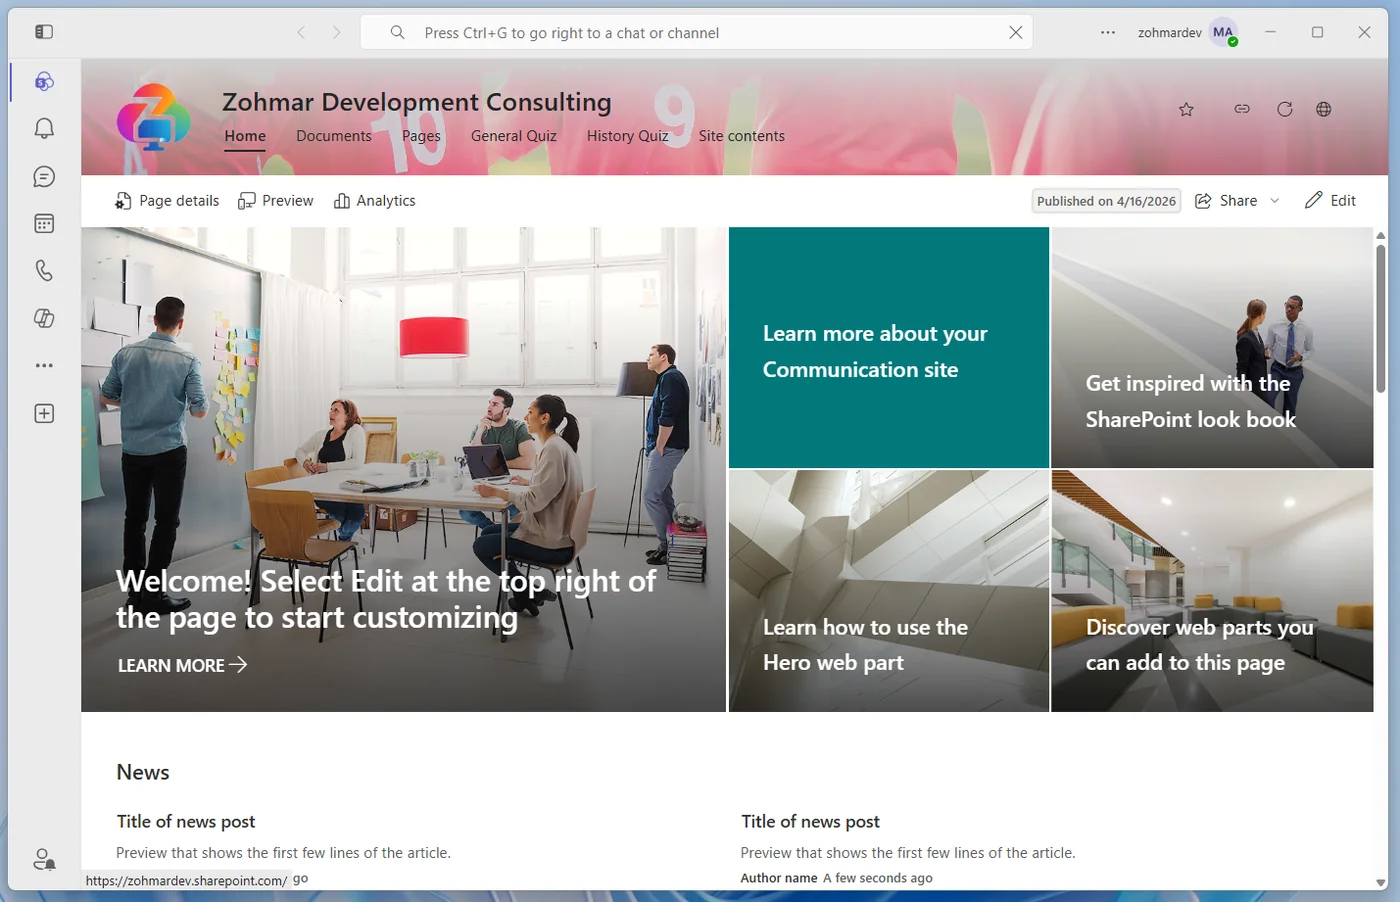1400x902 pixels.
Task: Open site in browser via globe icon
Action: tap(1324, 109)
